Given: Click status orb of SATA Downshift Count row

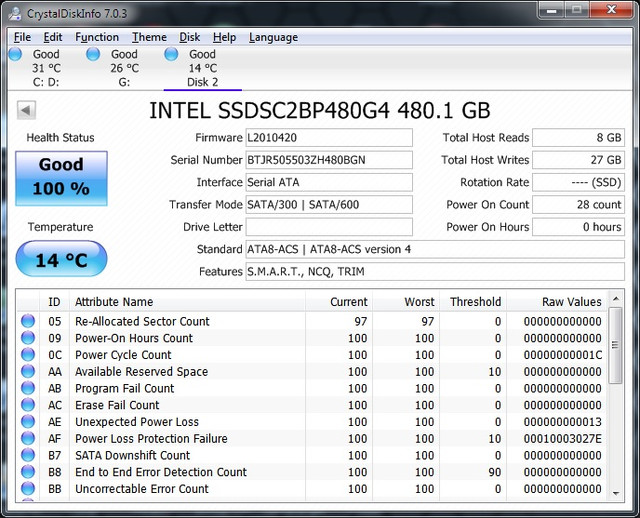Looking at the screenshot, I should pyautogui.click(x=28, y=455).
